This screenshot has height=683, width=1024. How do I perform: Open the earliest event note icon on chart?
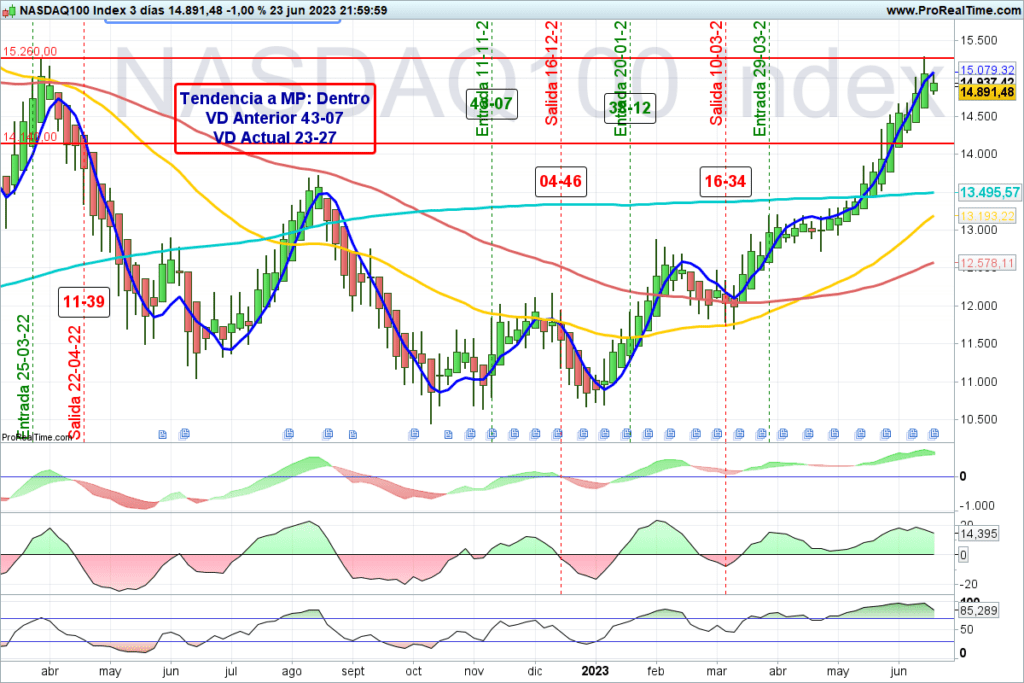click(x=163, y=434)
